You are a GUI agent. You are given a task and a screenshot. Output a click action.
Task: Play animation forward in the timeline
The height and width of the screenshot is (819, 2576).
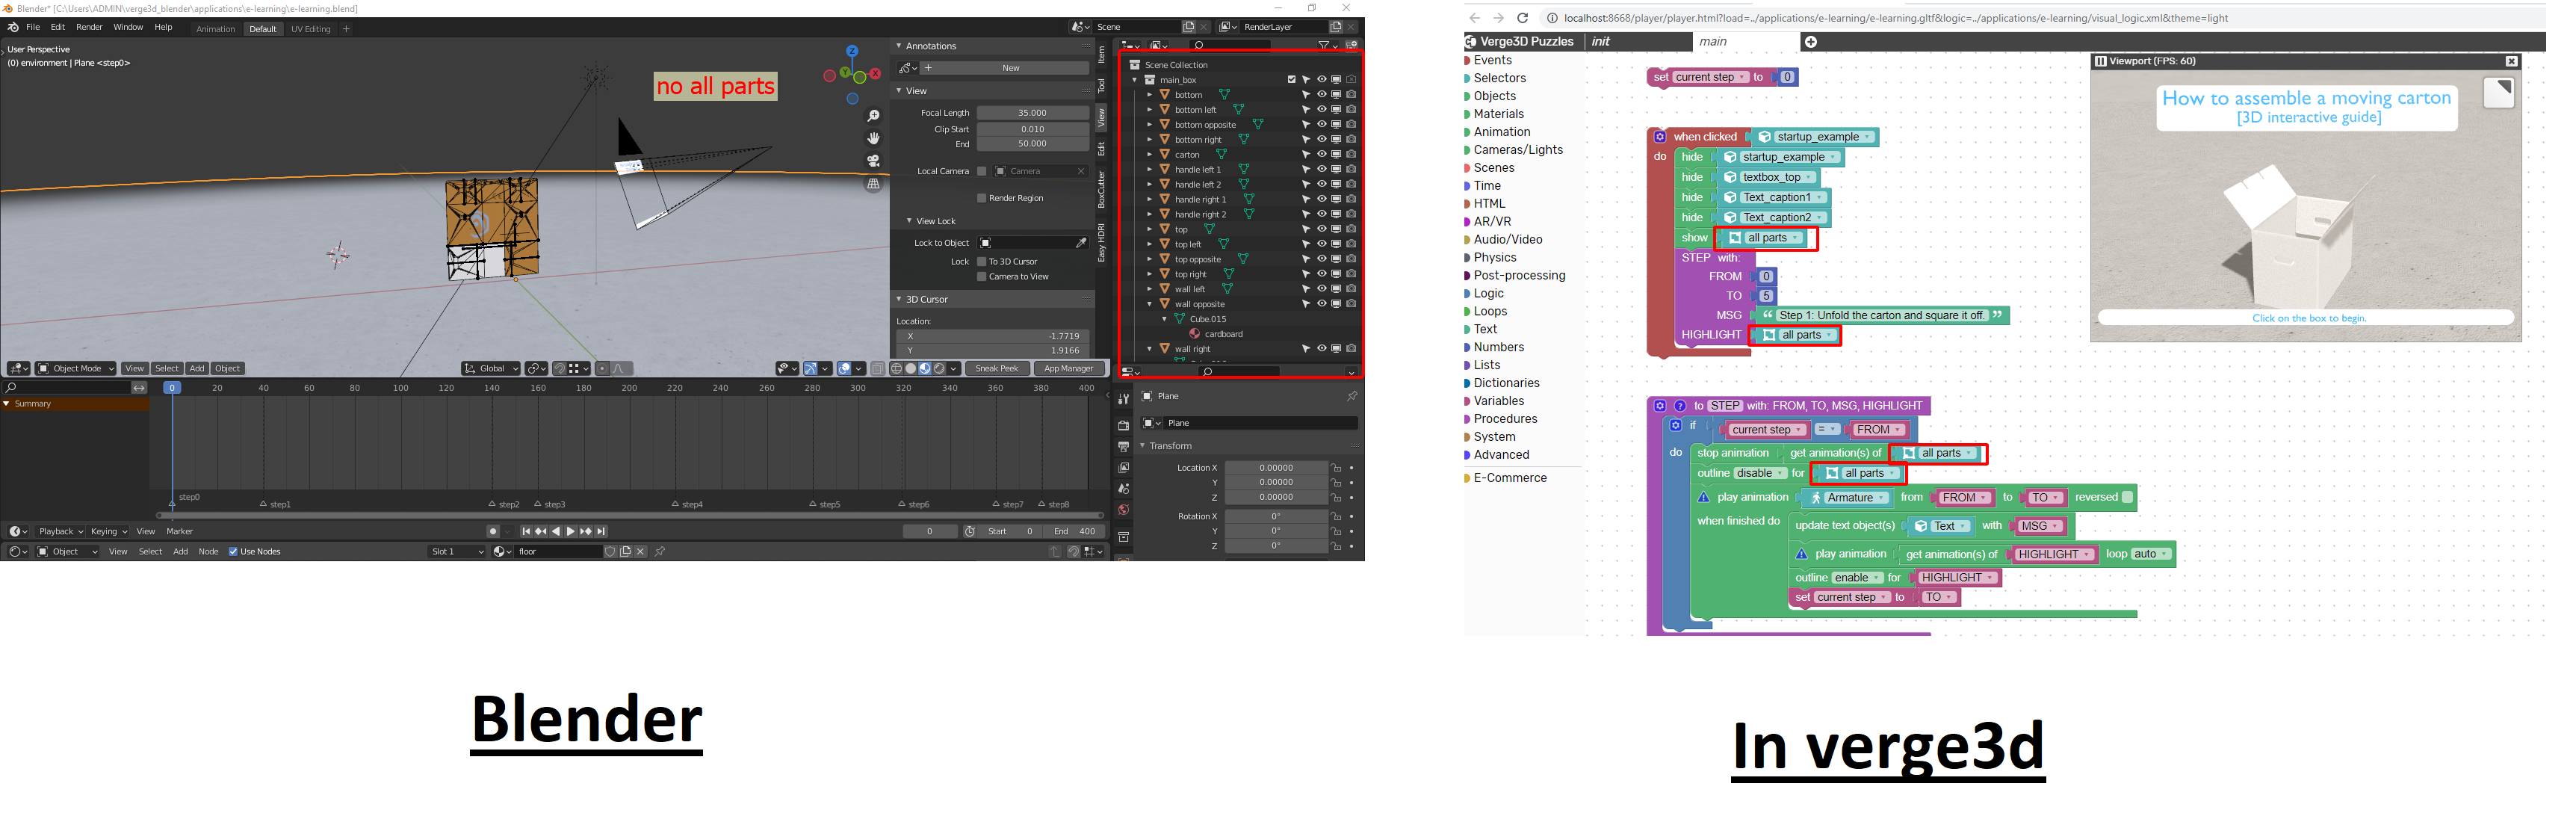tap(571, 532)
